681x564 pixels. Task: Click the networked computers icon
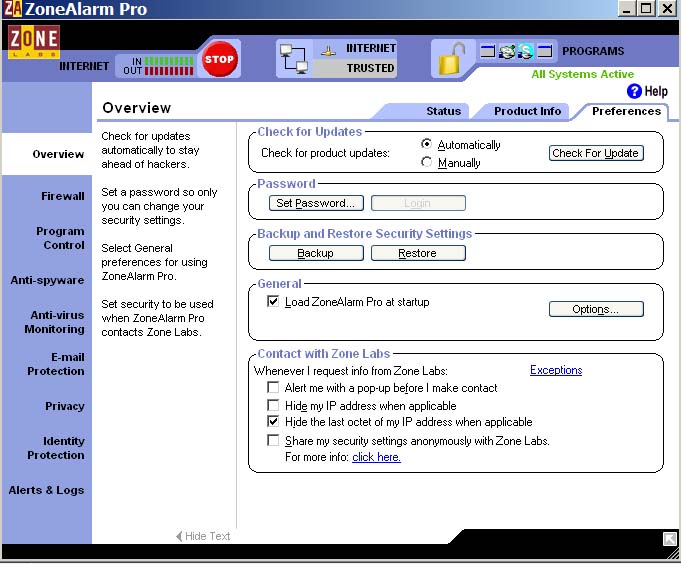(294, 59)
